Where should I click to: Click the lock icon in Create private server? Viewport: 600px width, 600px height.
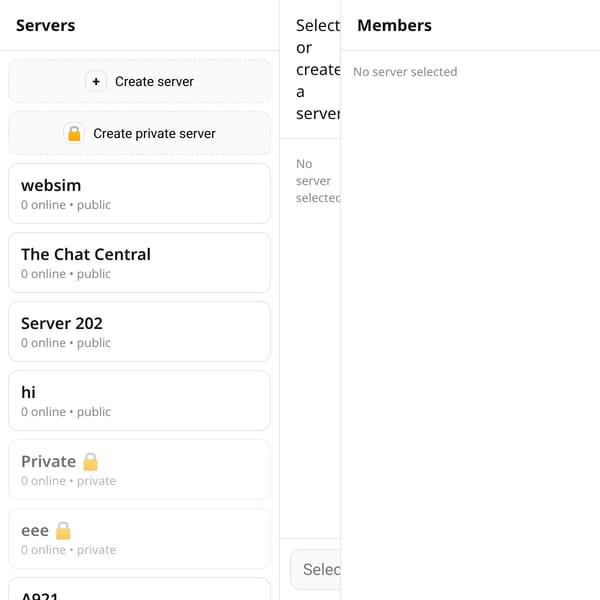pos(74,134)
